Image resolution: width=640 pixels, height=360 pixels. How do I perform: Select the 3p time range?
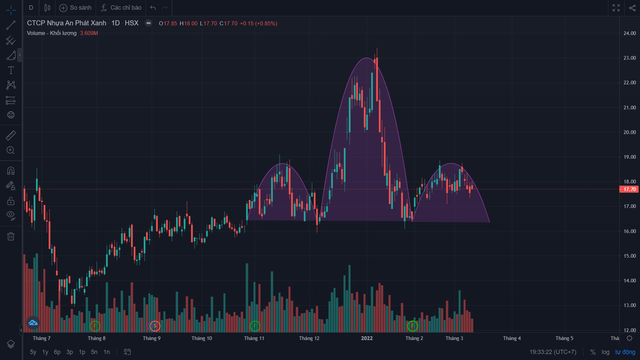point(70,352)
